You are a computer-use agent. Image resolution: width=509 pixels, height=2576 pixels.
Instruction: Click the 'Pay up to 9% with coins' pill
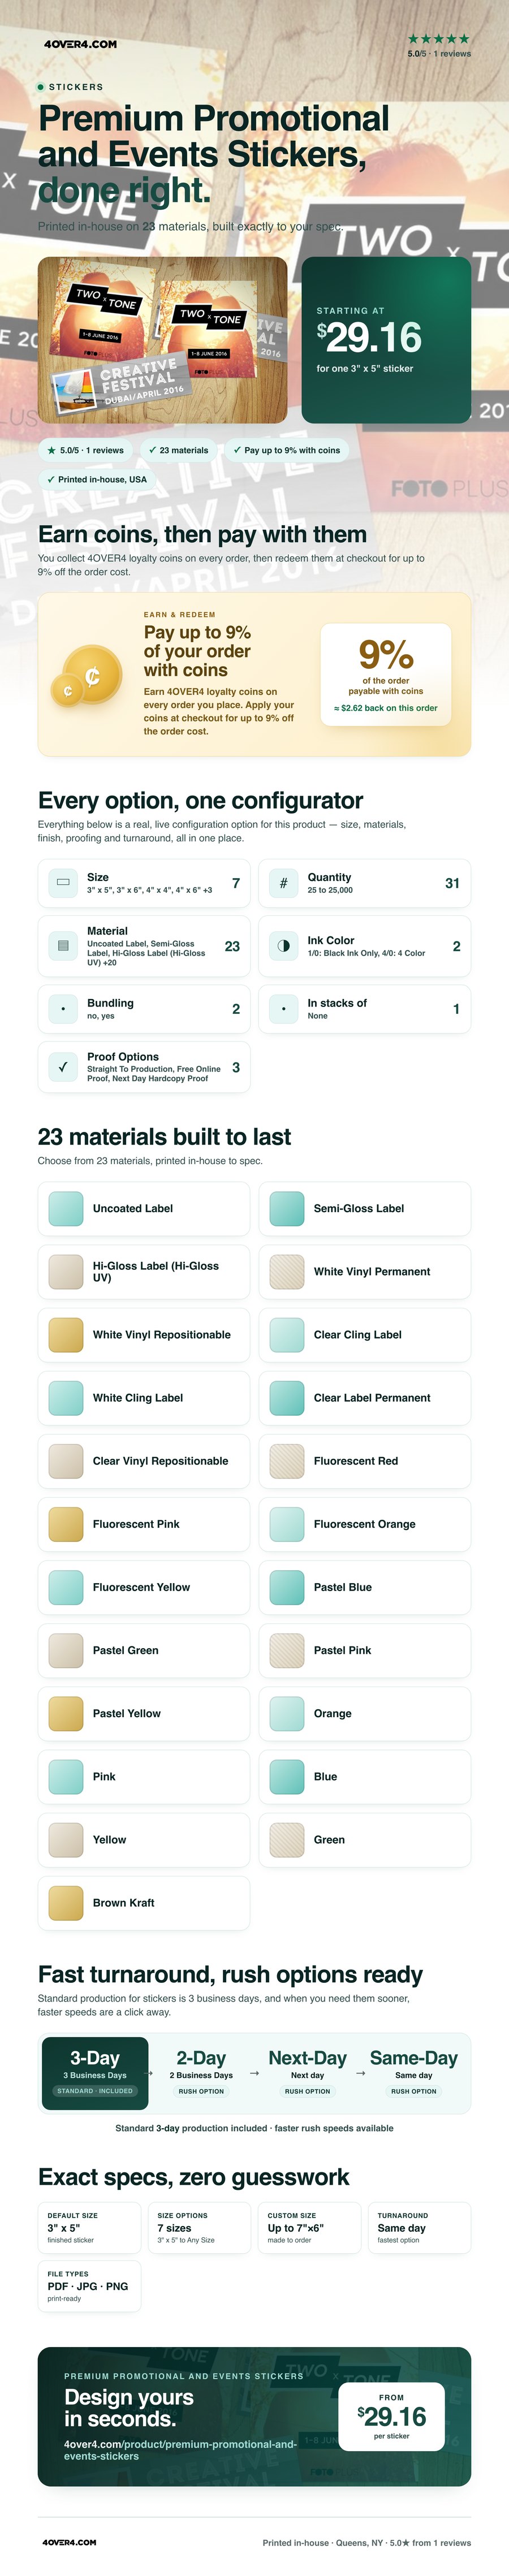(x=286, y=450)
